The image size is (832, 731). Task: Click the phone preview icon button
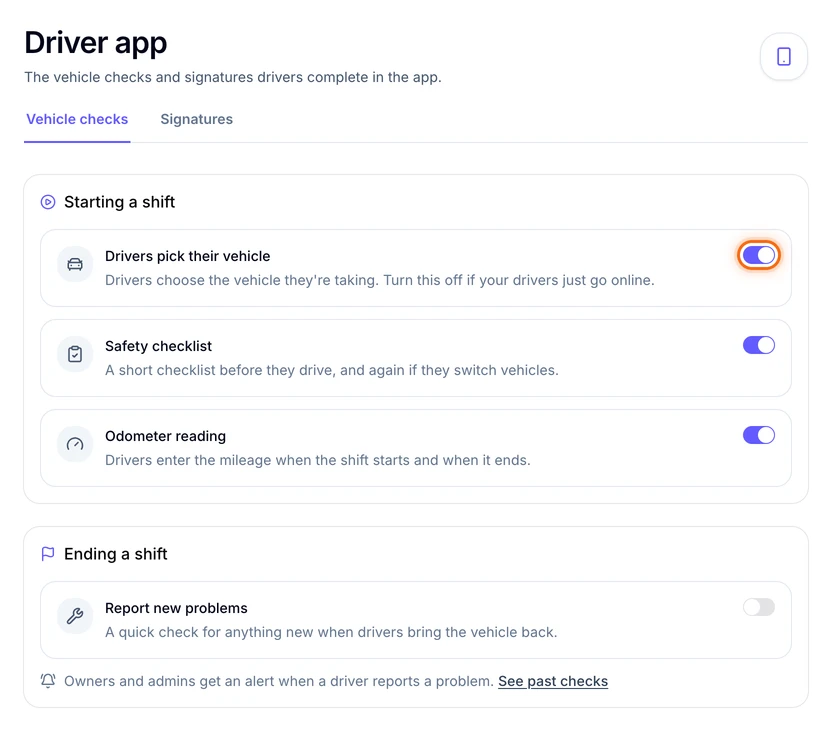click(783, 56)
